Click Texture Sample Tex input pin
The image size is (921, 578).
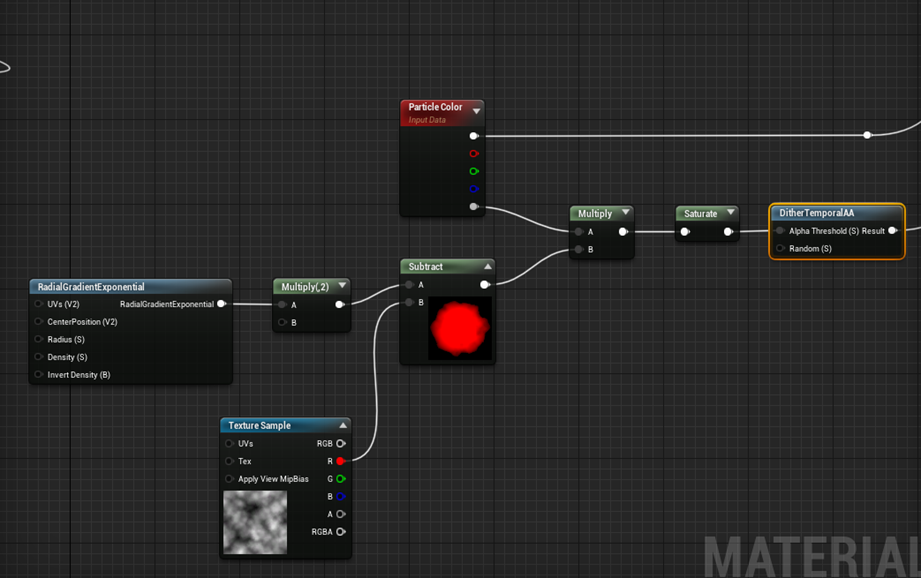coord(229,461)
